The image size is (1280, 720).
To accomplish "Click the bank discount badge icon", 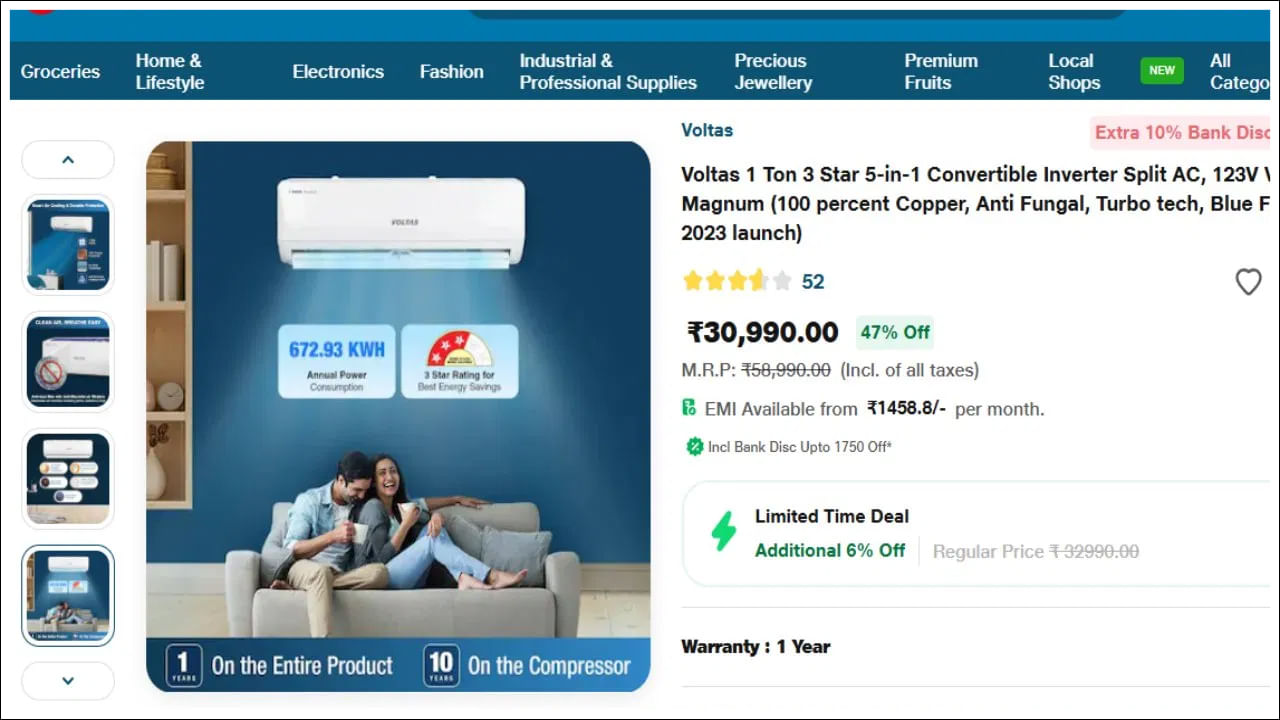I will [694, 447].
